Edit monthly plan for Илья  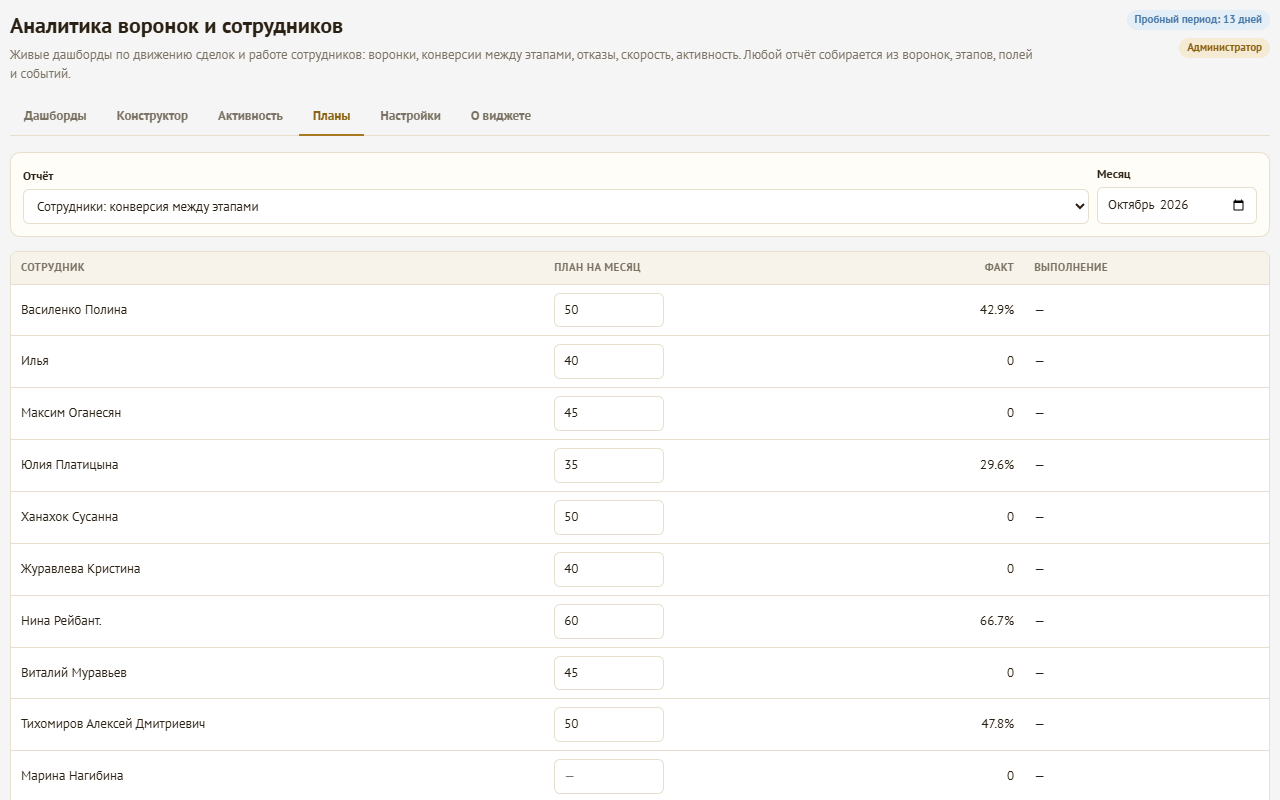609,361
